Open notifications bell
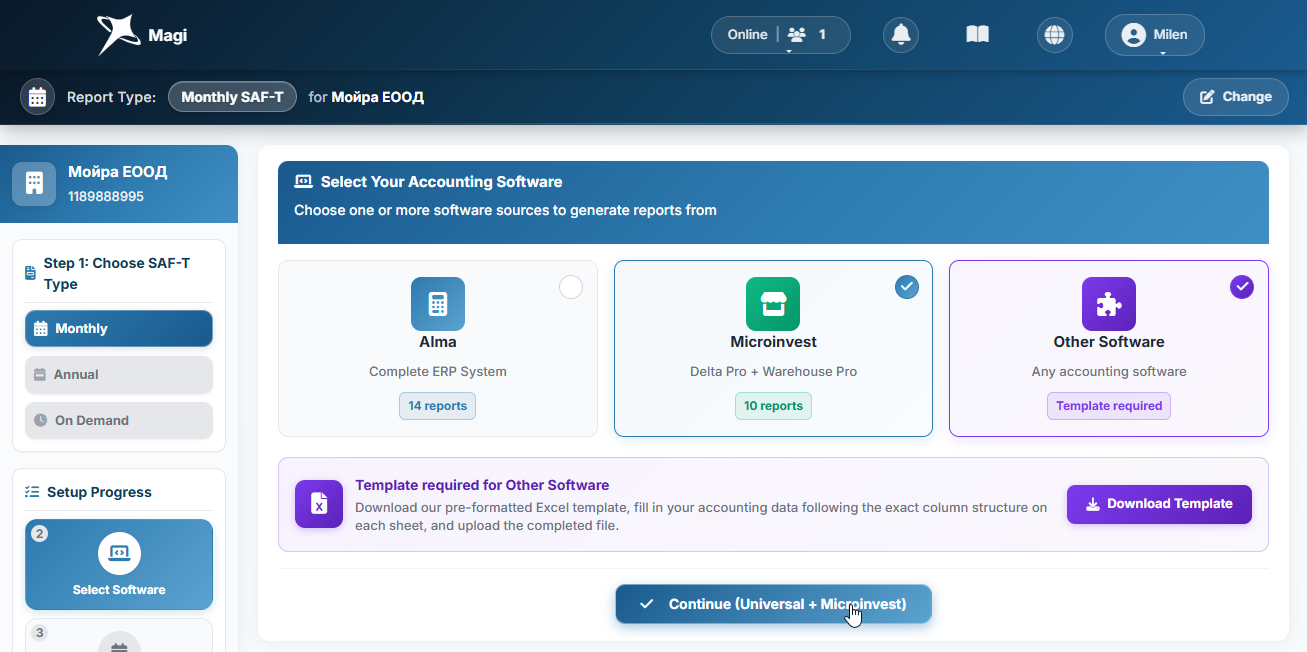Viewport: 1307px width, 652px height. click(x=901, y=35)
